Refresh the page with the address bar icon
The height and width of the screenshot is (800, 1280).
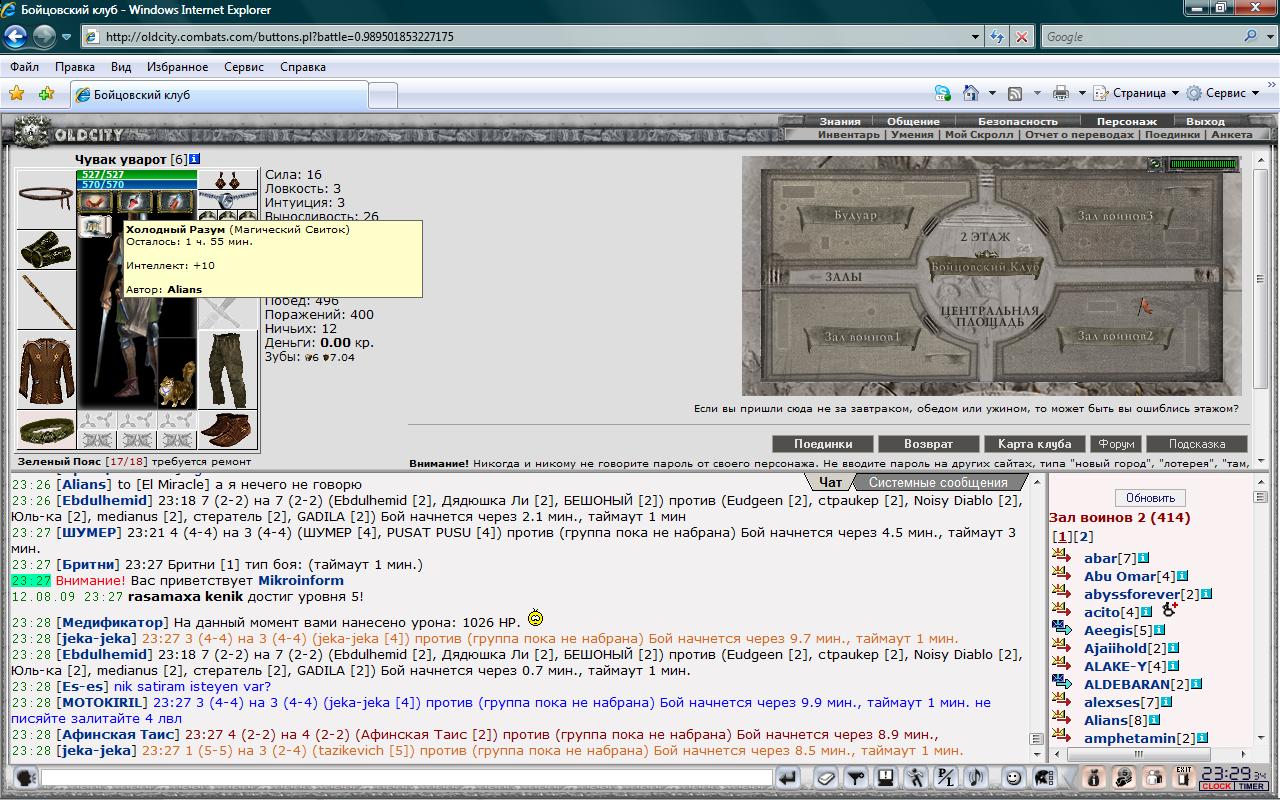pos(997,37)
